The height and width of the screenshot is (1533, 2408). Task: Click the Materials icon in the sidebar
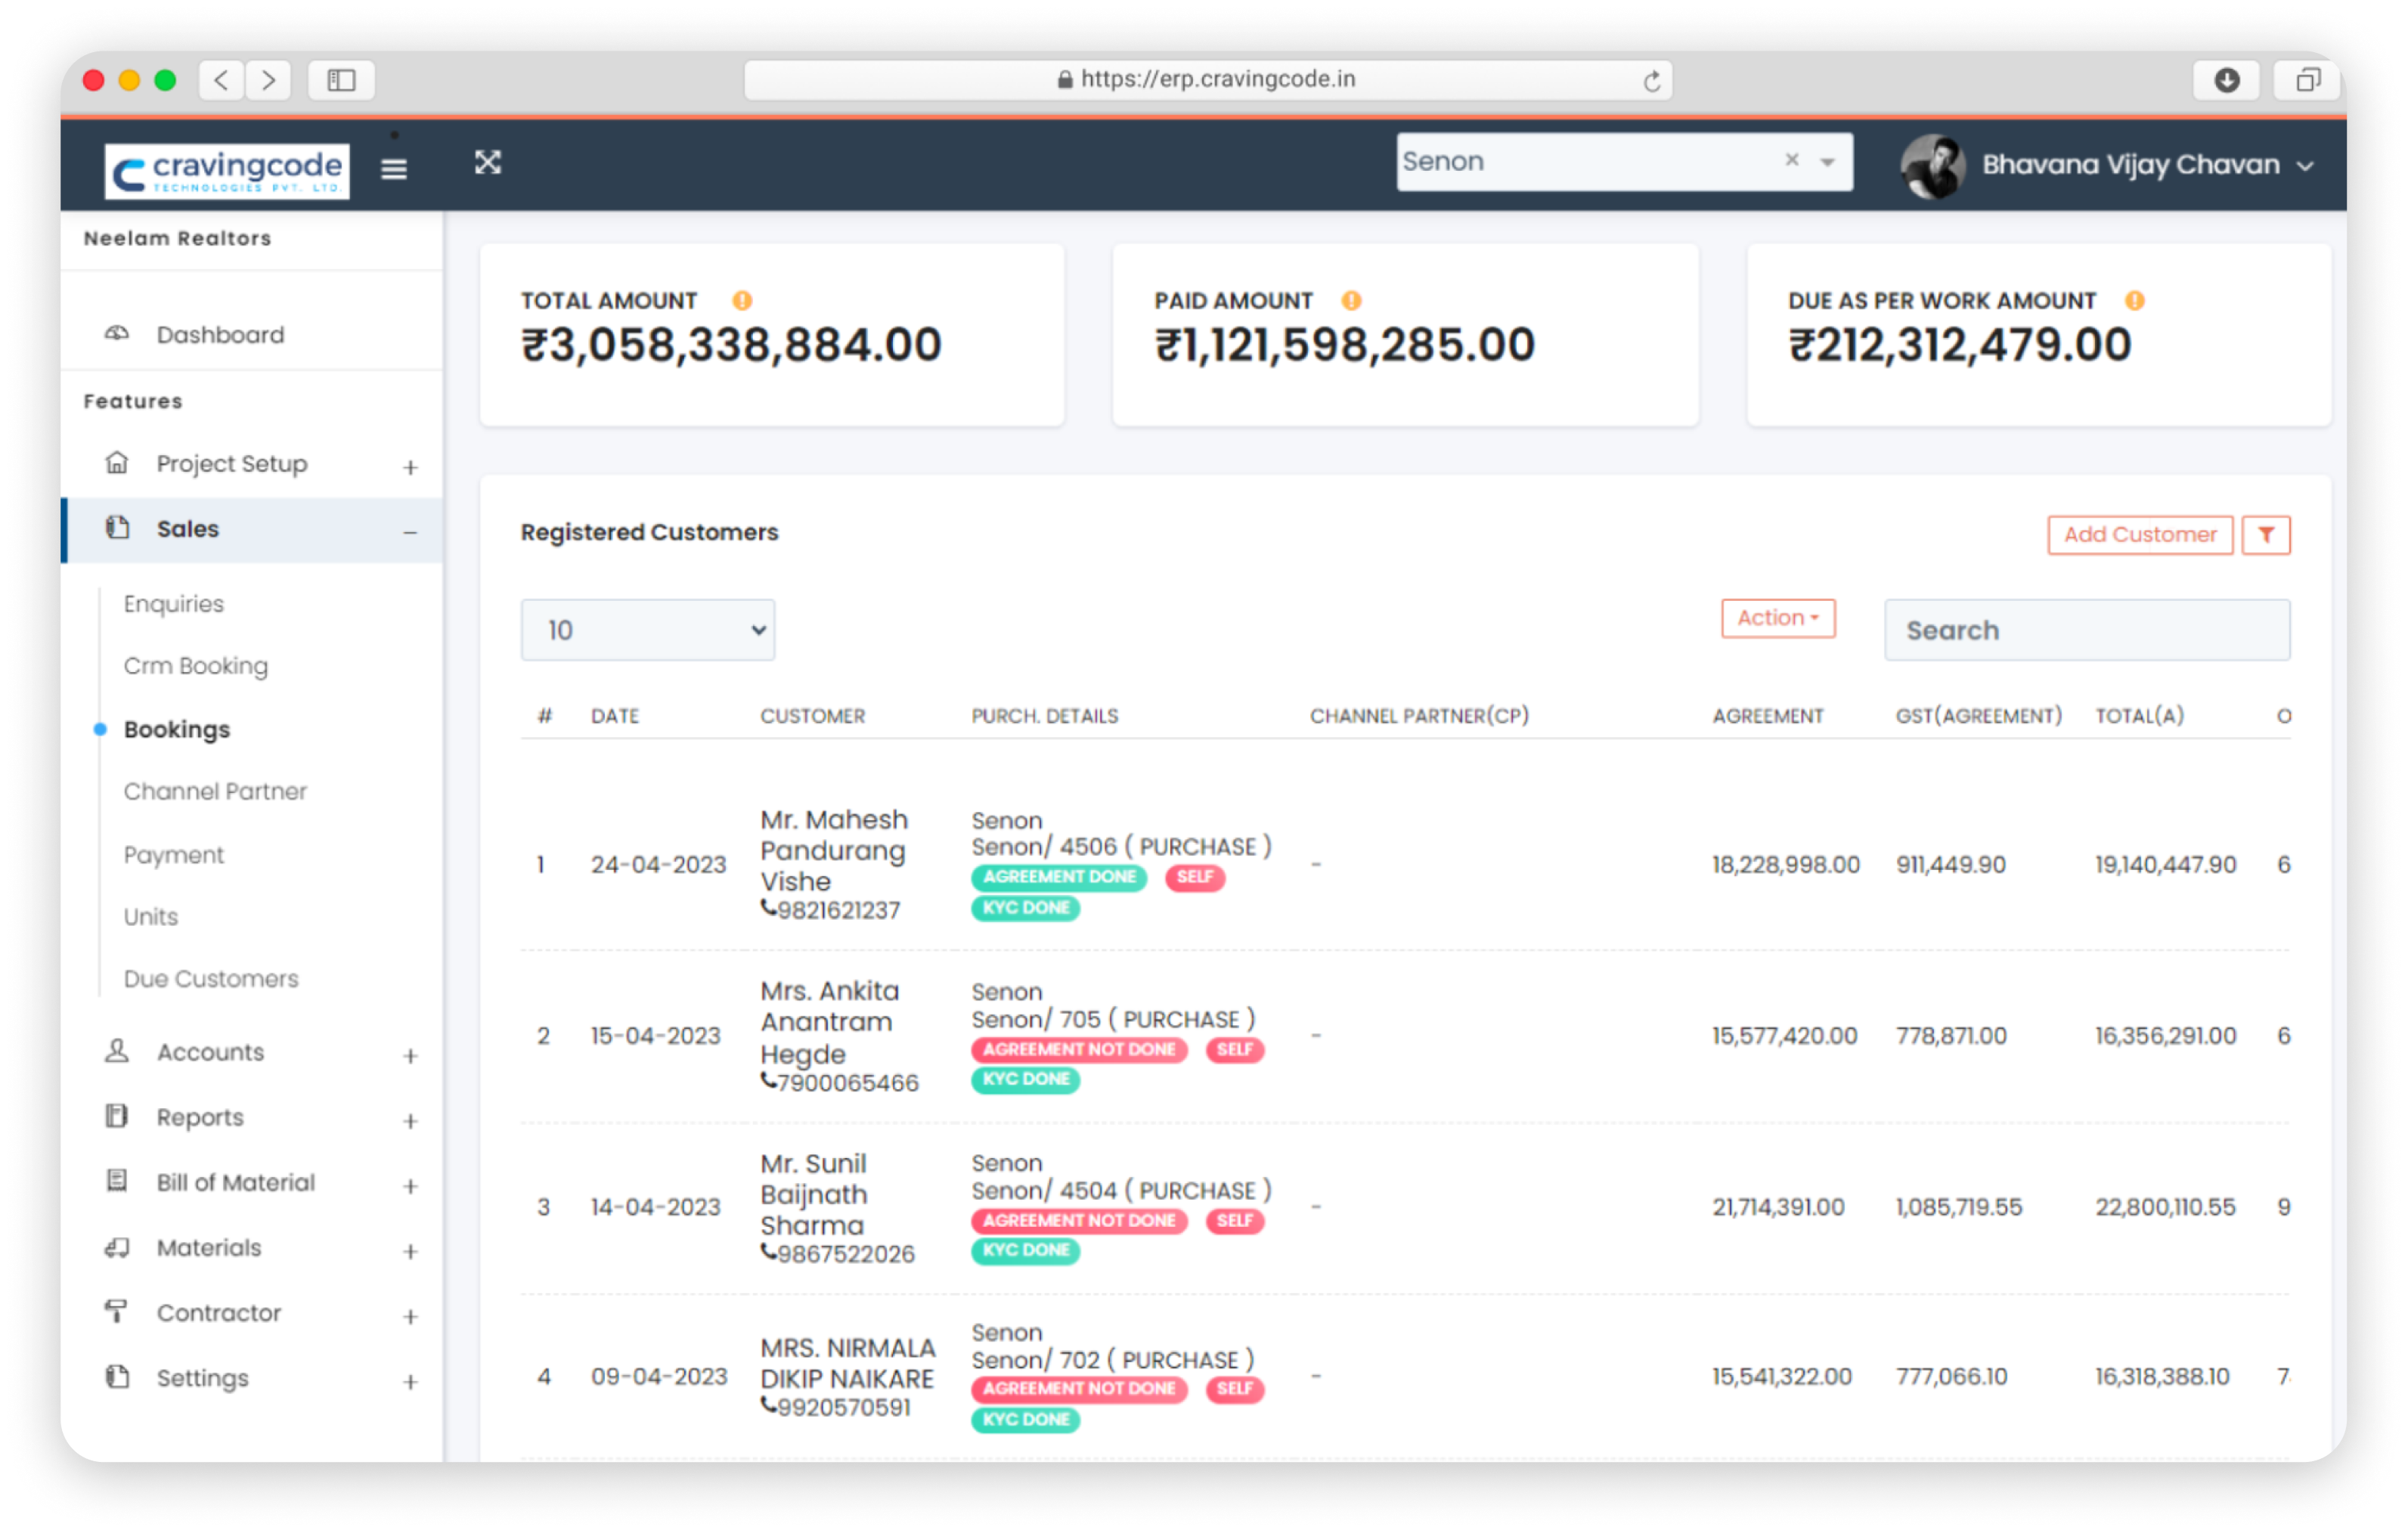117,1247
